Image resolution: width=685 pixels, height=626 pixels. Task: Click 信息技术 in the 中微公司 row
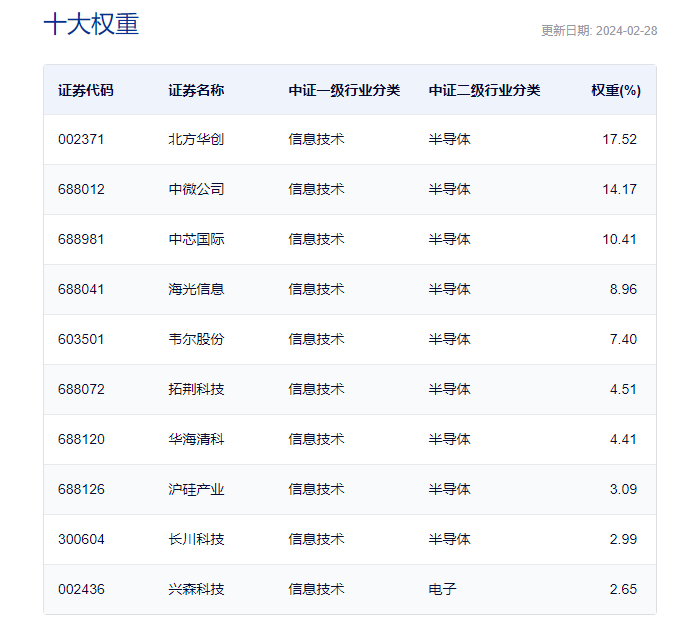pos(316,189)
